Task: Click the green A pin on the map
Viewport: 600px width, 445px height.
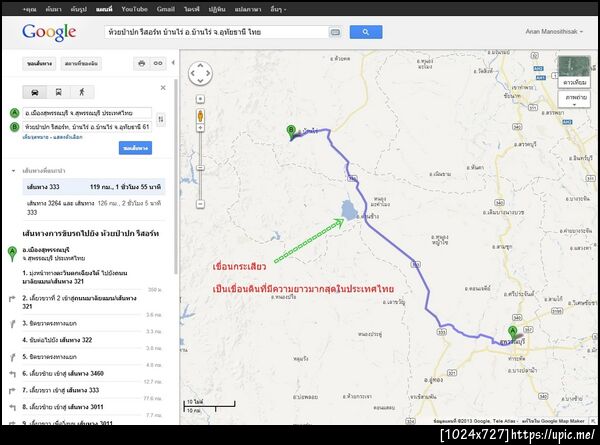Action: (512, 332)
